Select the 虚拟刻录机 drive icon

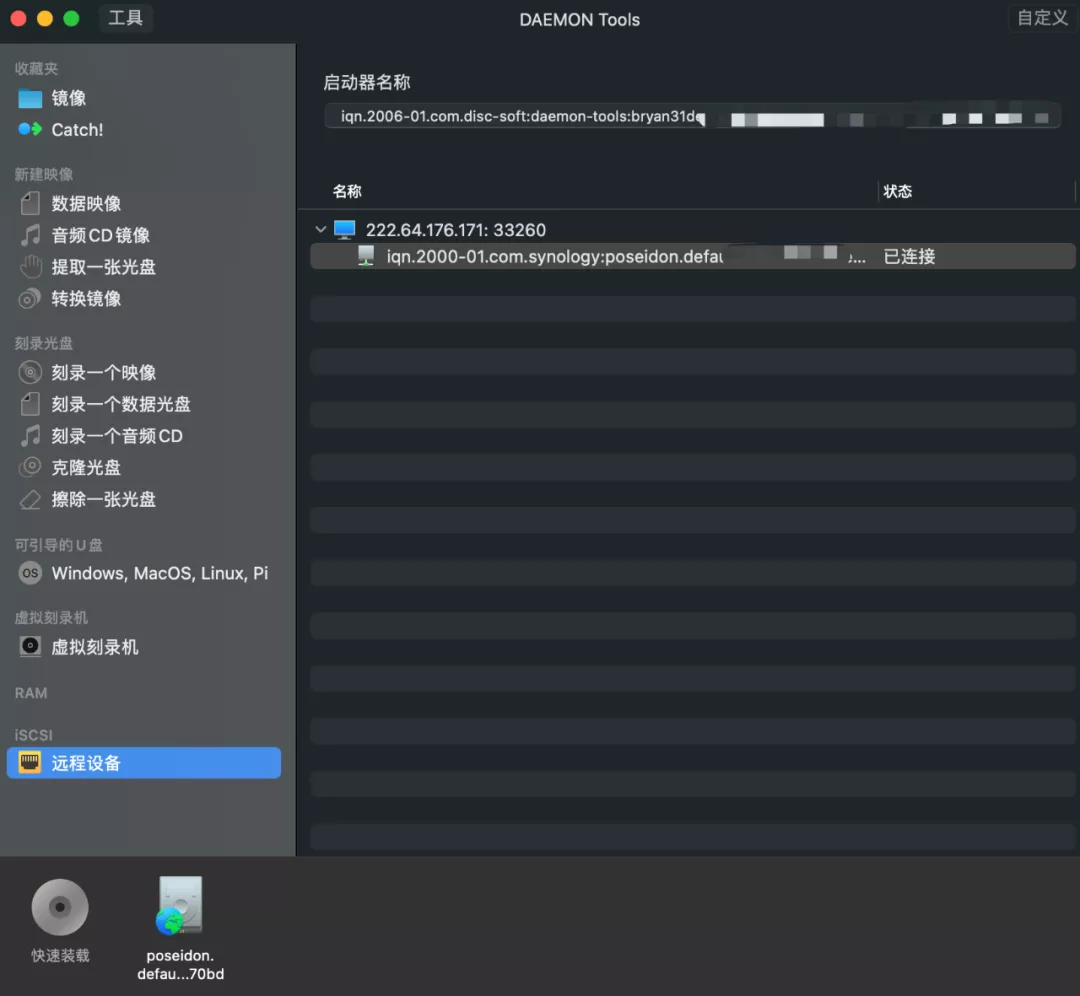pos(30,647)
